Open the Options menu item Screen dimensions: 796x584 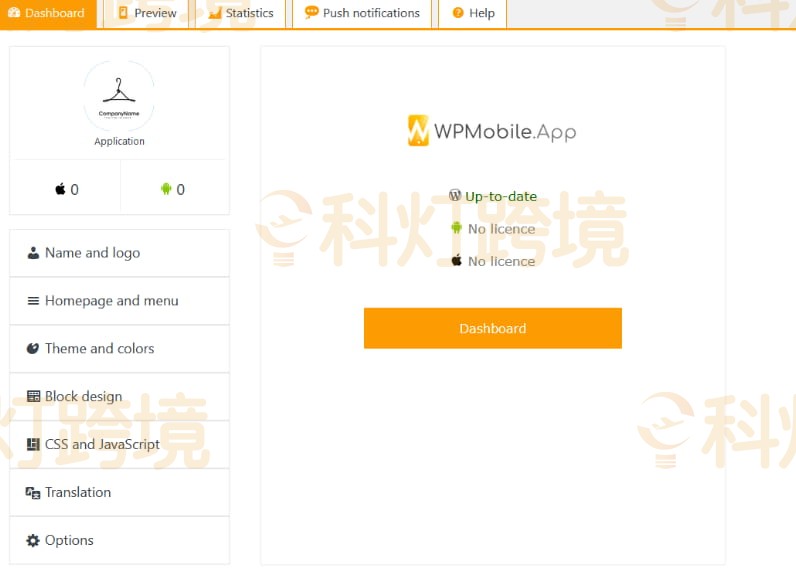coord(119,540)
